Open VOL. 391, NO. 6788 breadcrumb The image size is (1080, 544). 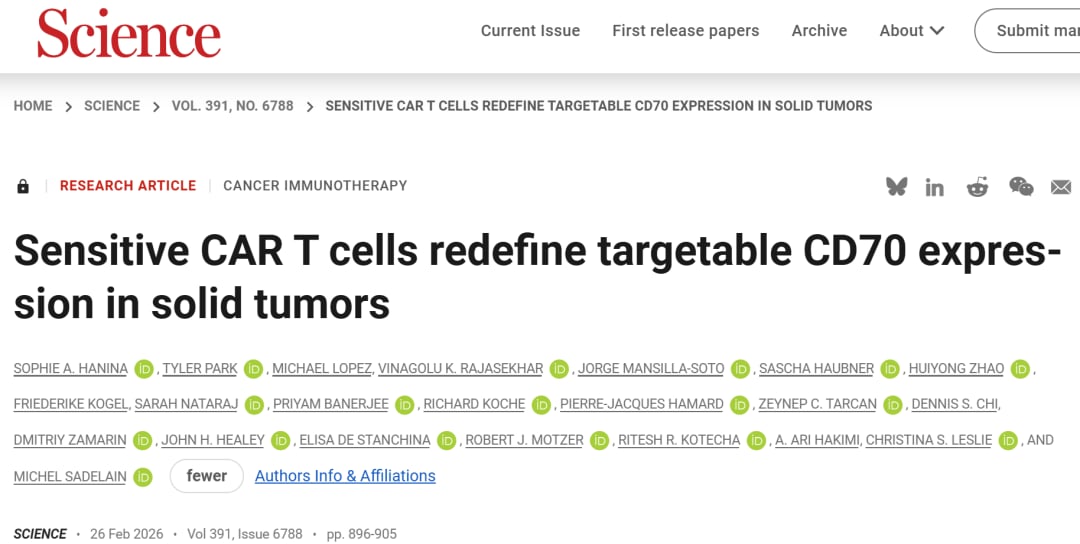tap(232, 106)
